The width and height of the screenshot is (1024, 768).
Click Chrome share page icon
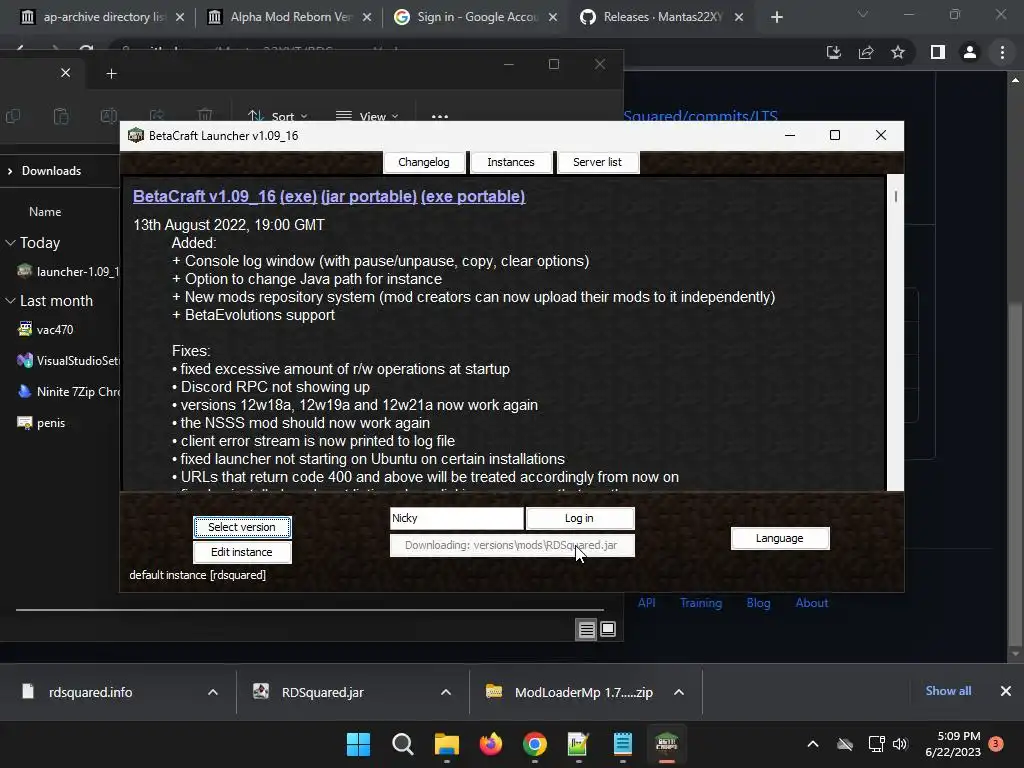(866, 52)
